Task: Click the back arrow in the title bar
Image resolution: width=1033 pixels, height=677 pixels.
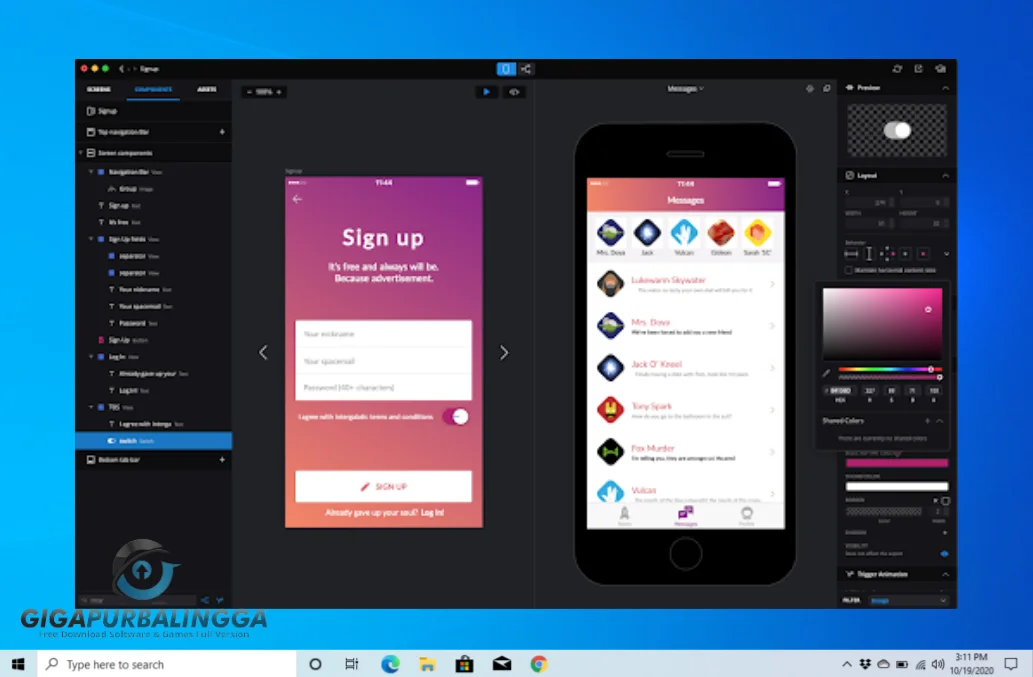Action: pos(120,69)
